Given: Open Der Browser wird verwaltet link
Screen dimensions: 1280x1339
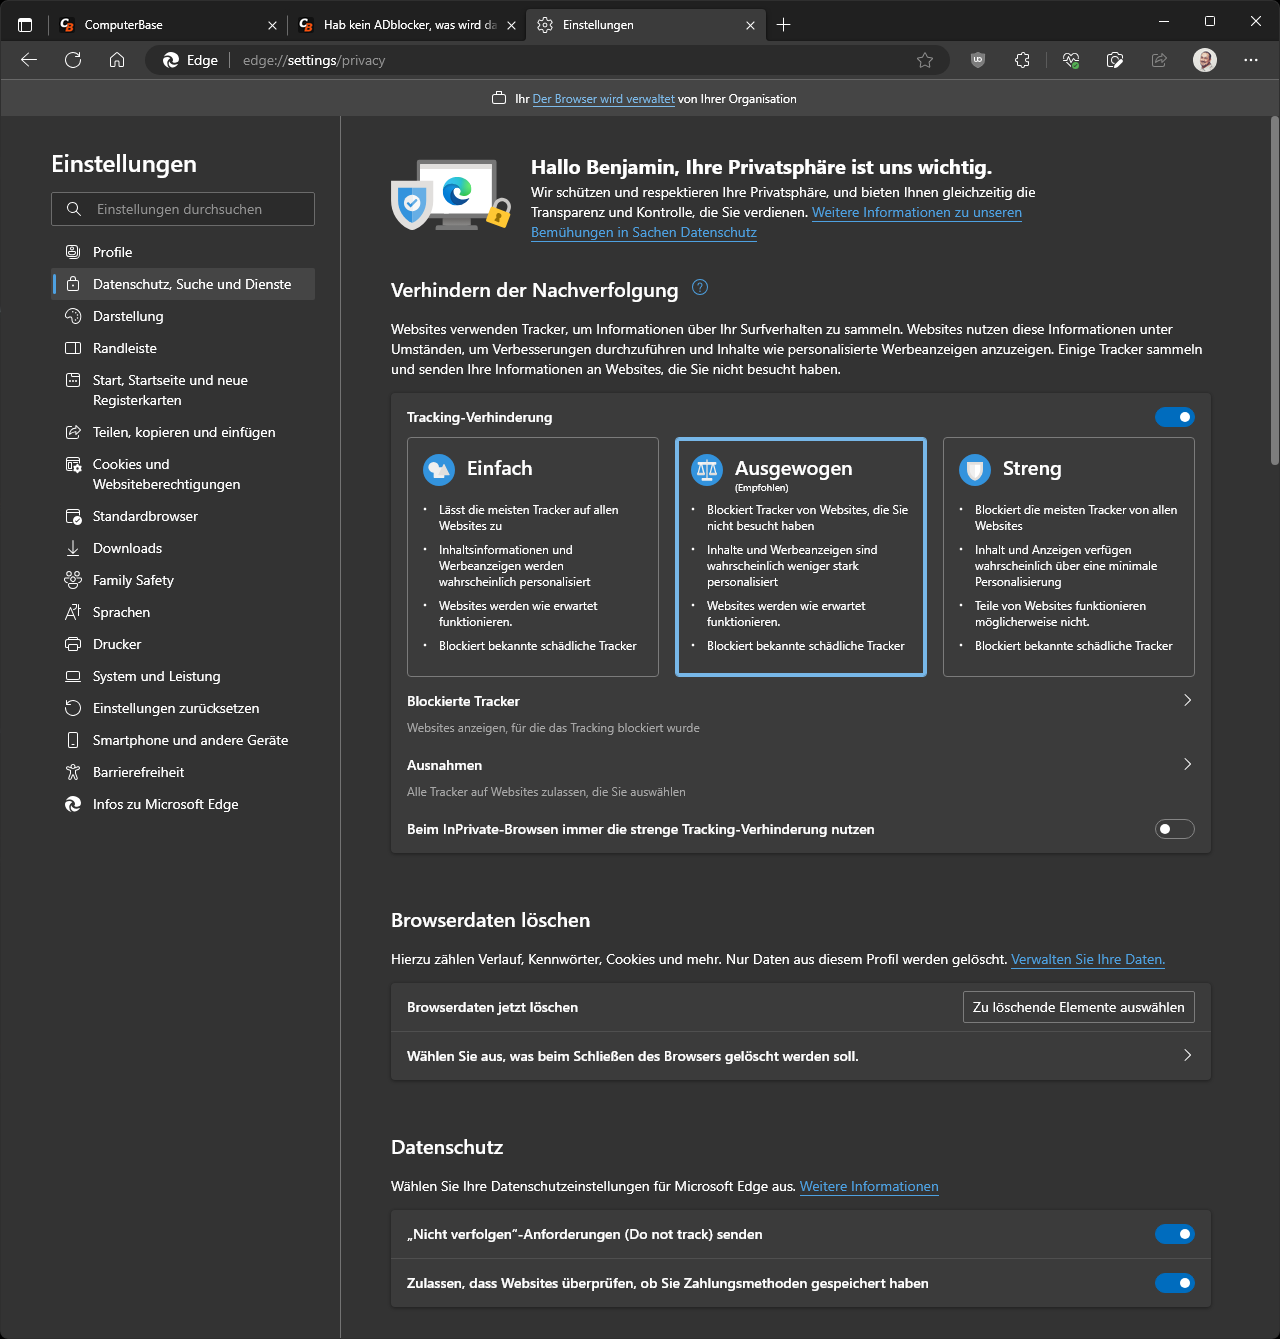Looking at the screenshot, I should coord(603,99).
